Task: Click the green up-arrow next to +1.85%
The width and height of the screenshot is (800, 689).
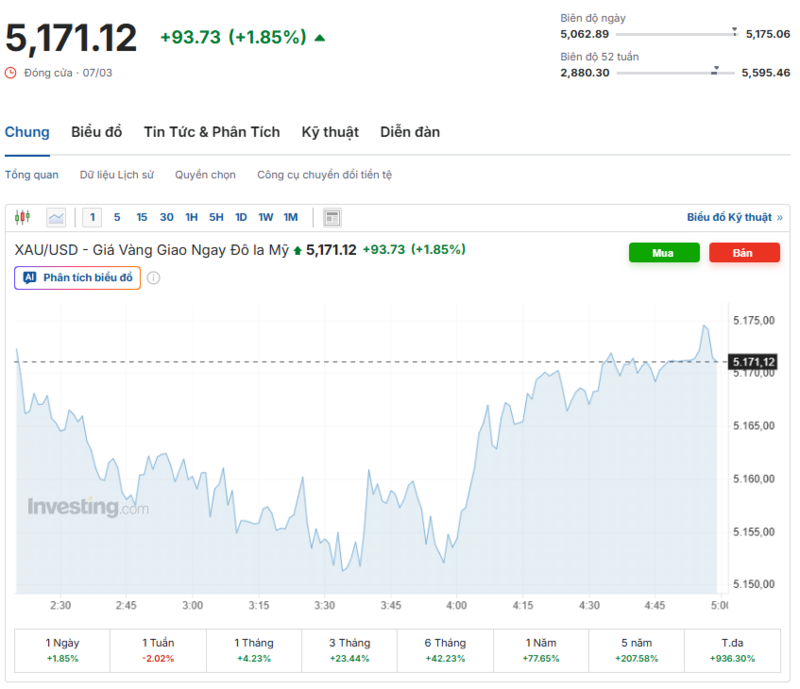Action: [320, 38]
